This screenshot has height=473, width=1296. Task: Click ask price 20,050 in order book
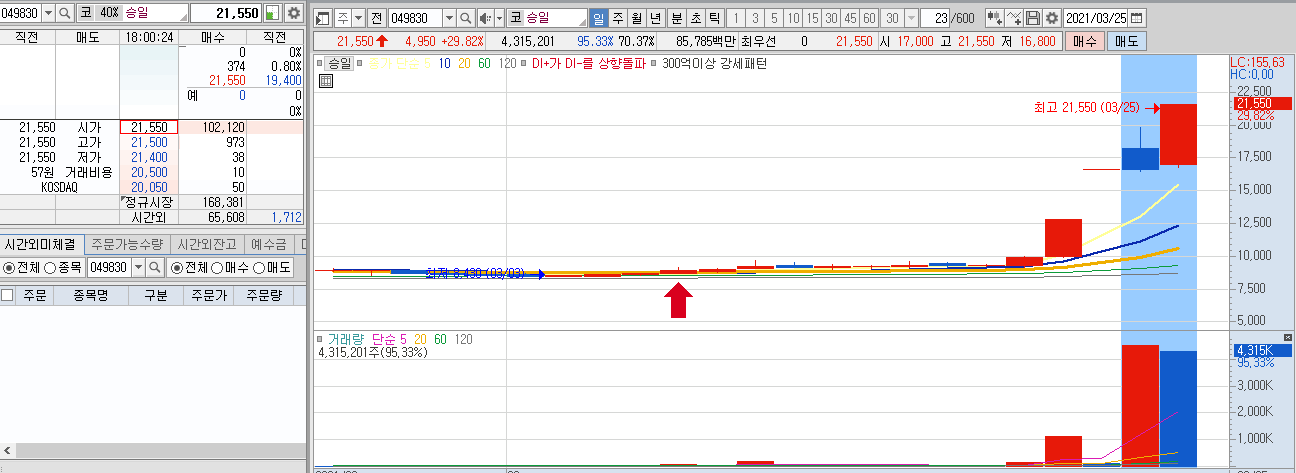(x=148, y=187)
